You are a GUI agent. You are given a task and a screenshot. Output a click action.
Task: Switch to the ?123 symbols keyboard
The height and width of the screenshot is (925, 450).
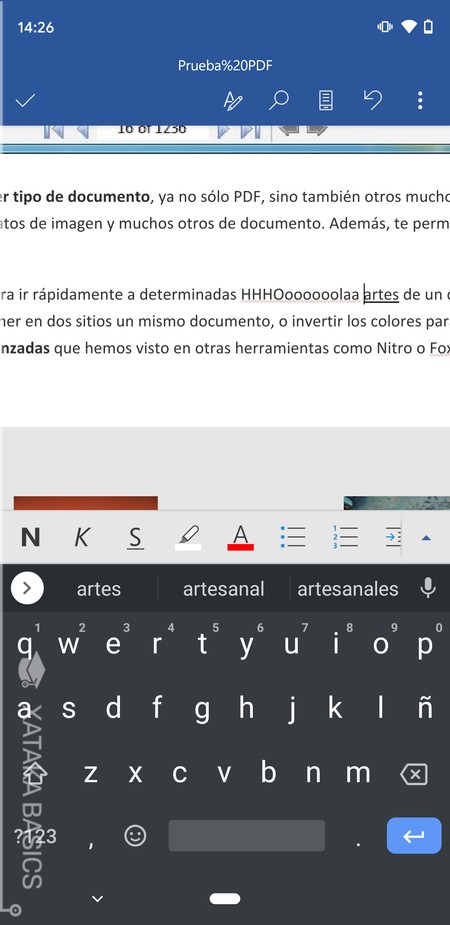[35, 836]
